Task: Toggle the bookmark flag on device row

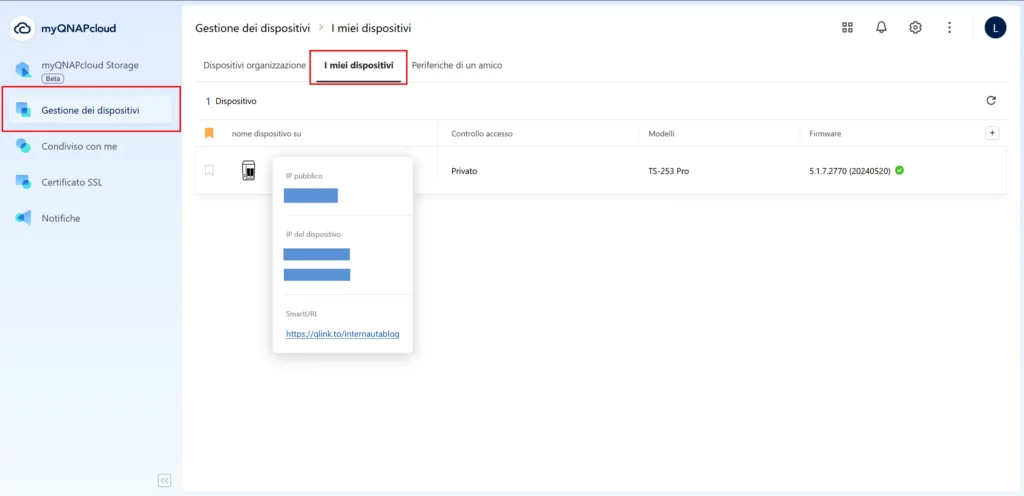Action: coord(209,171)
